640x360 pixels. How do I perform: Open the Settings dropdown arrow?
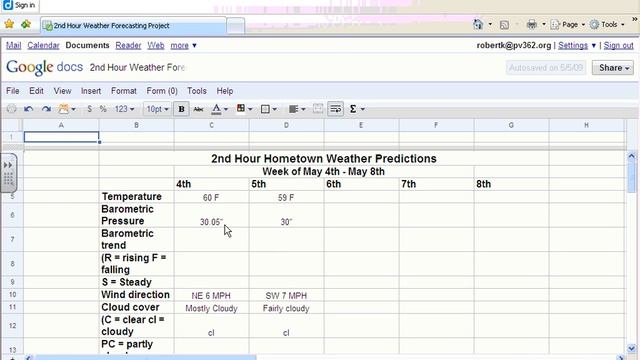(593, 45)
